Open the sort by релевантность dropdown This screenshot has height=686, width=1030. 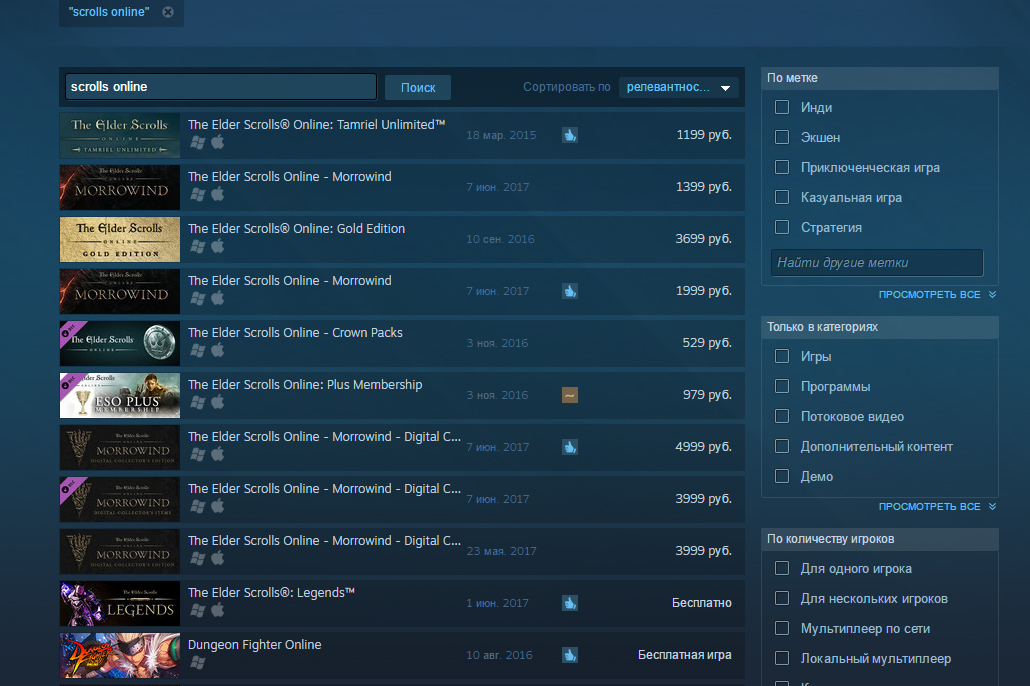tap(679, 87)
